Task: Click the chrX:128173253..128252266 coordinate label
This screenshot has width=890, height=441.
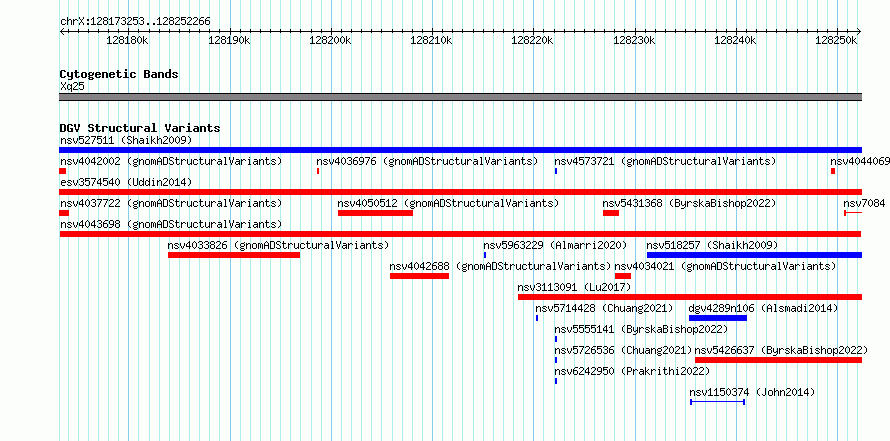Action: (x=135, y=22)
